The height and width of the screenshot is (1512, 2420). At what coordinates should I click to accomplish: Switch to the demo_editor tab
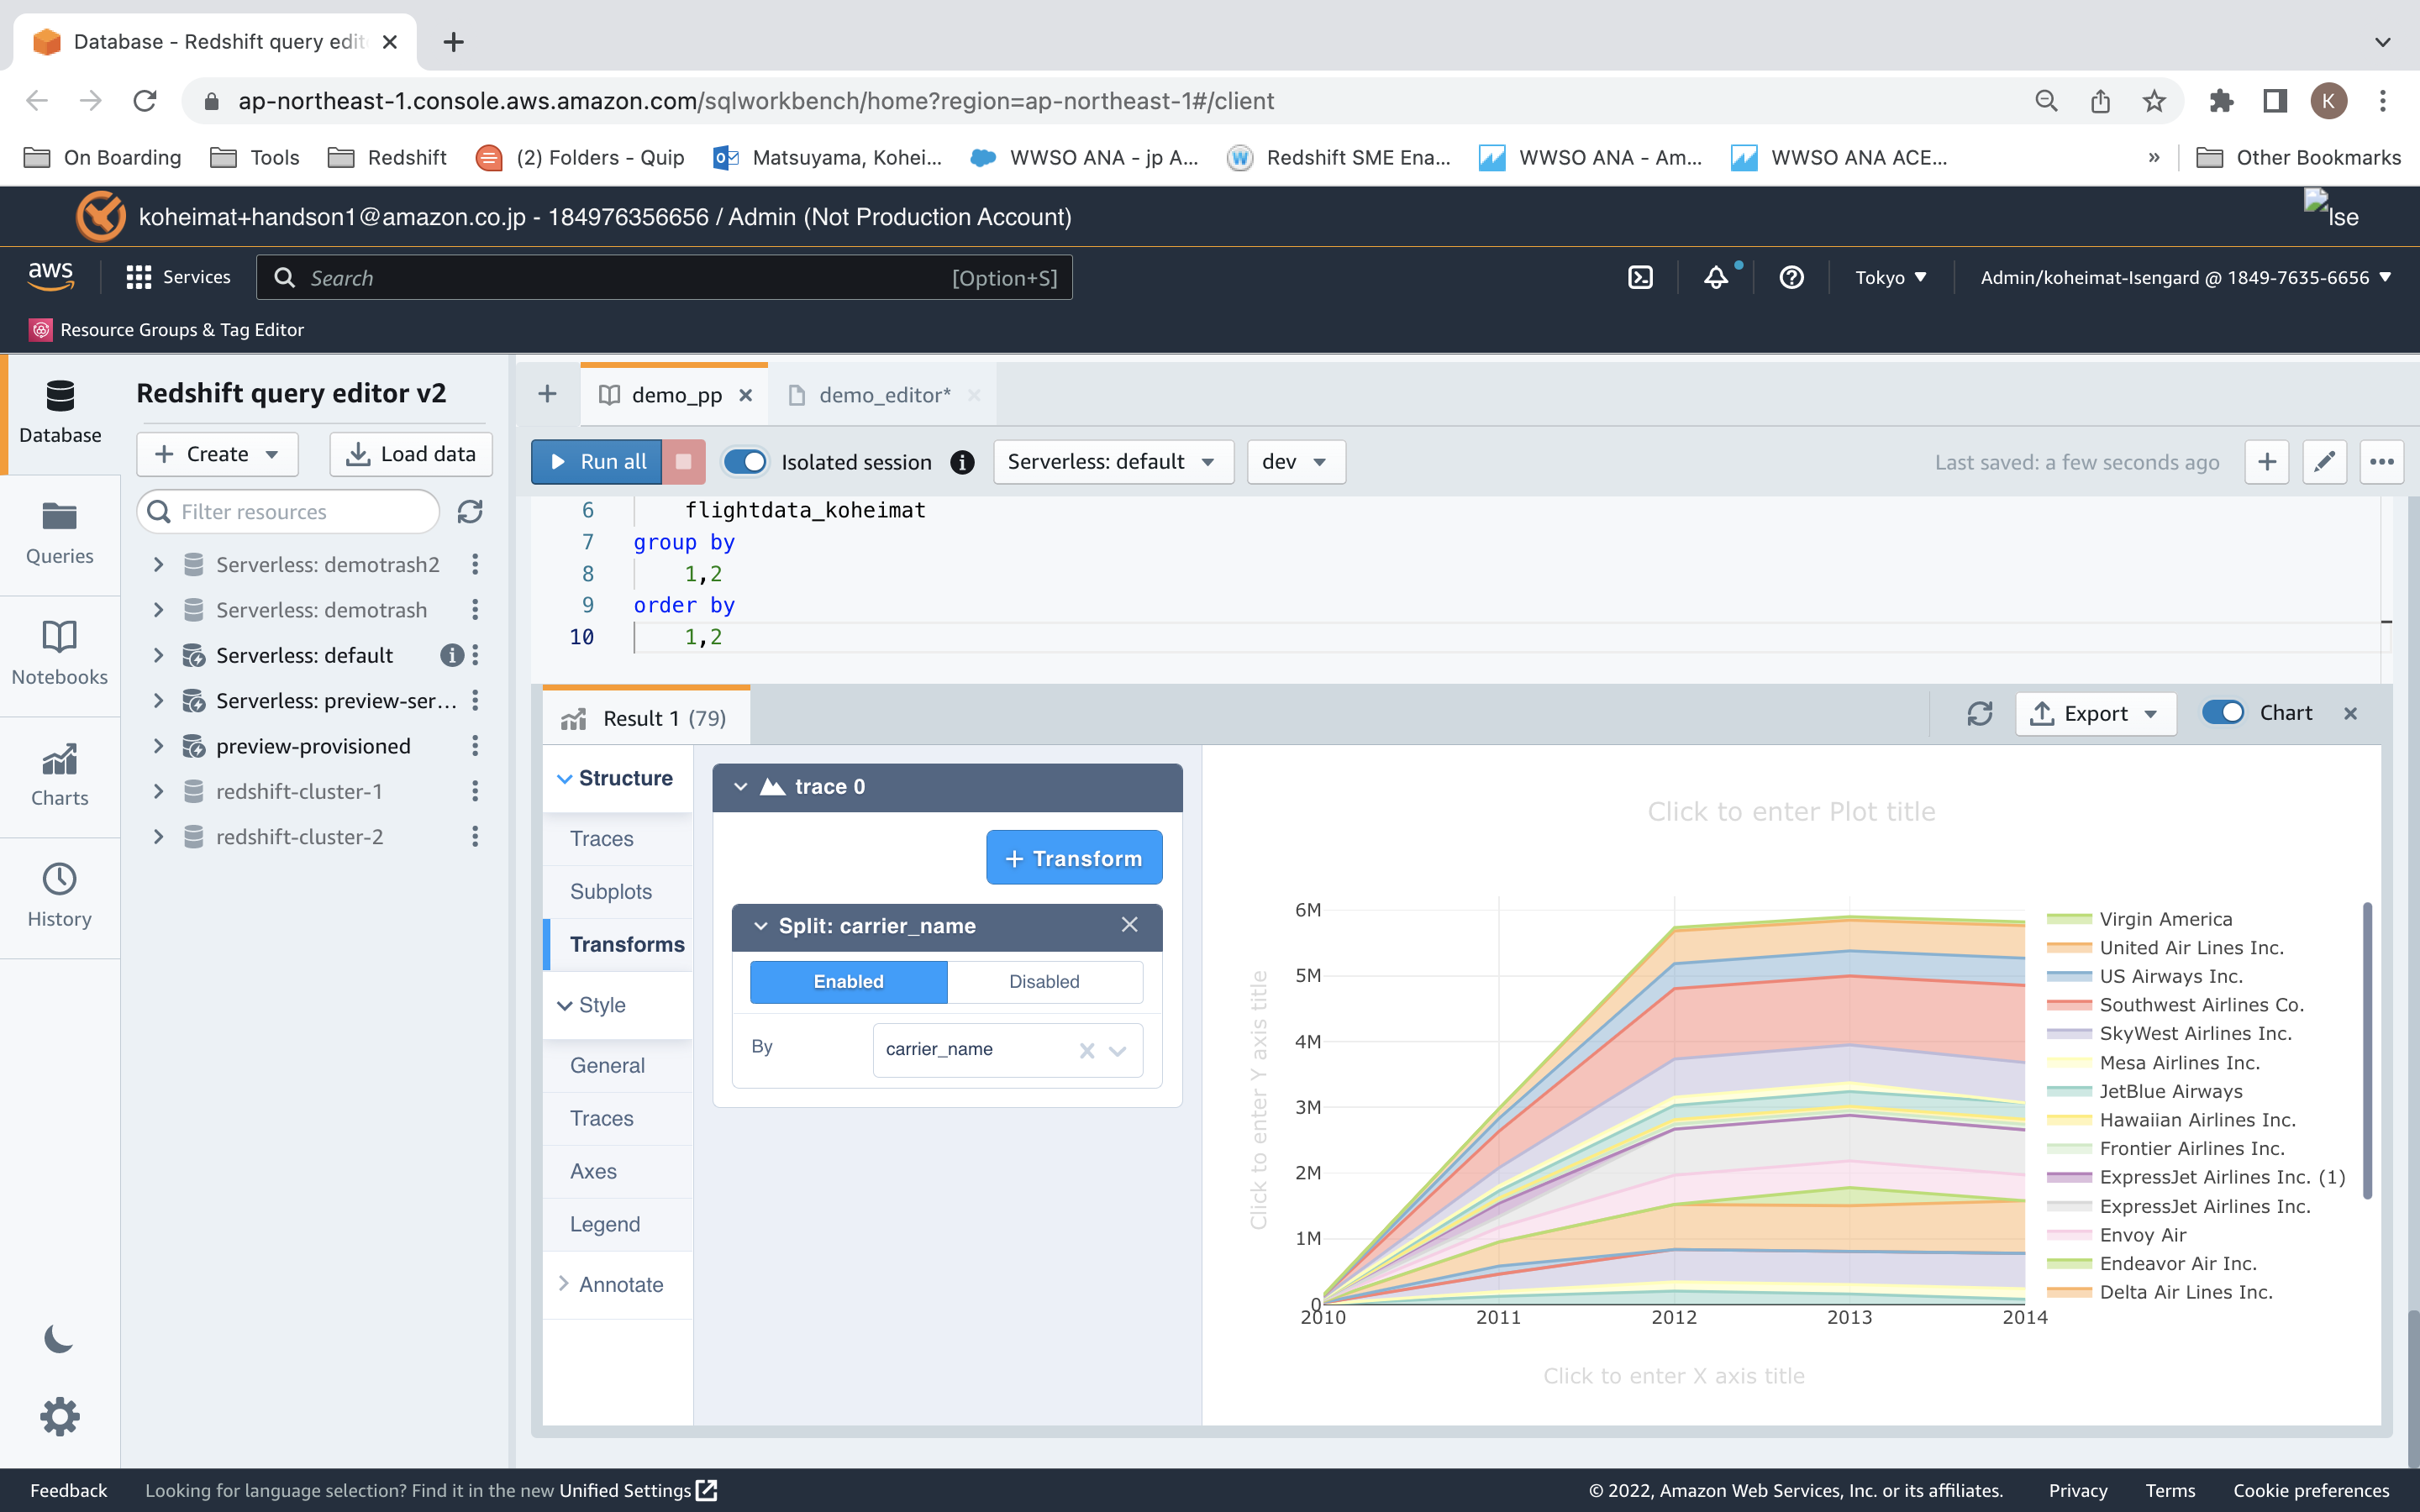click(x=884, y=396)
